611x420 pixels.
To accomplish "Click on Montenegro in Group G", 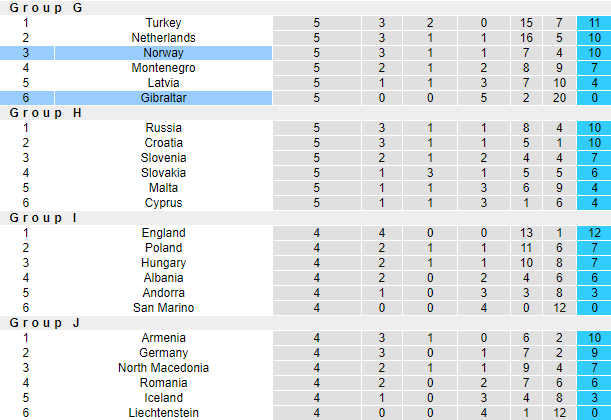I will point(163,68).
